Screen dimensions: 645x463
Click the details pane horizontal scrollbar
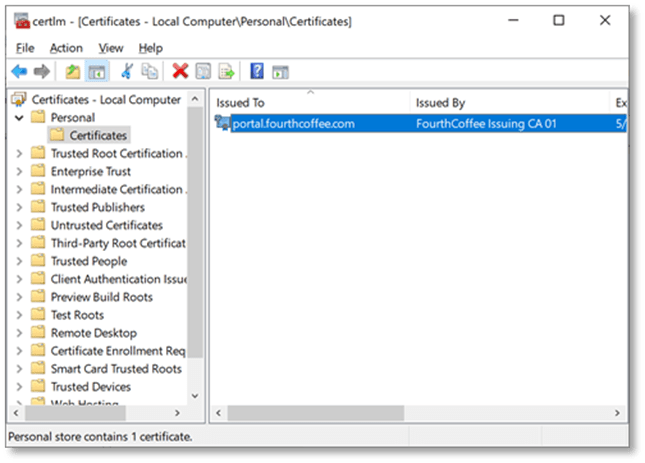click(310, 412)
